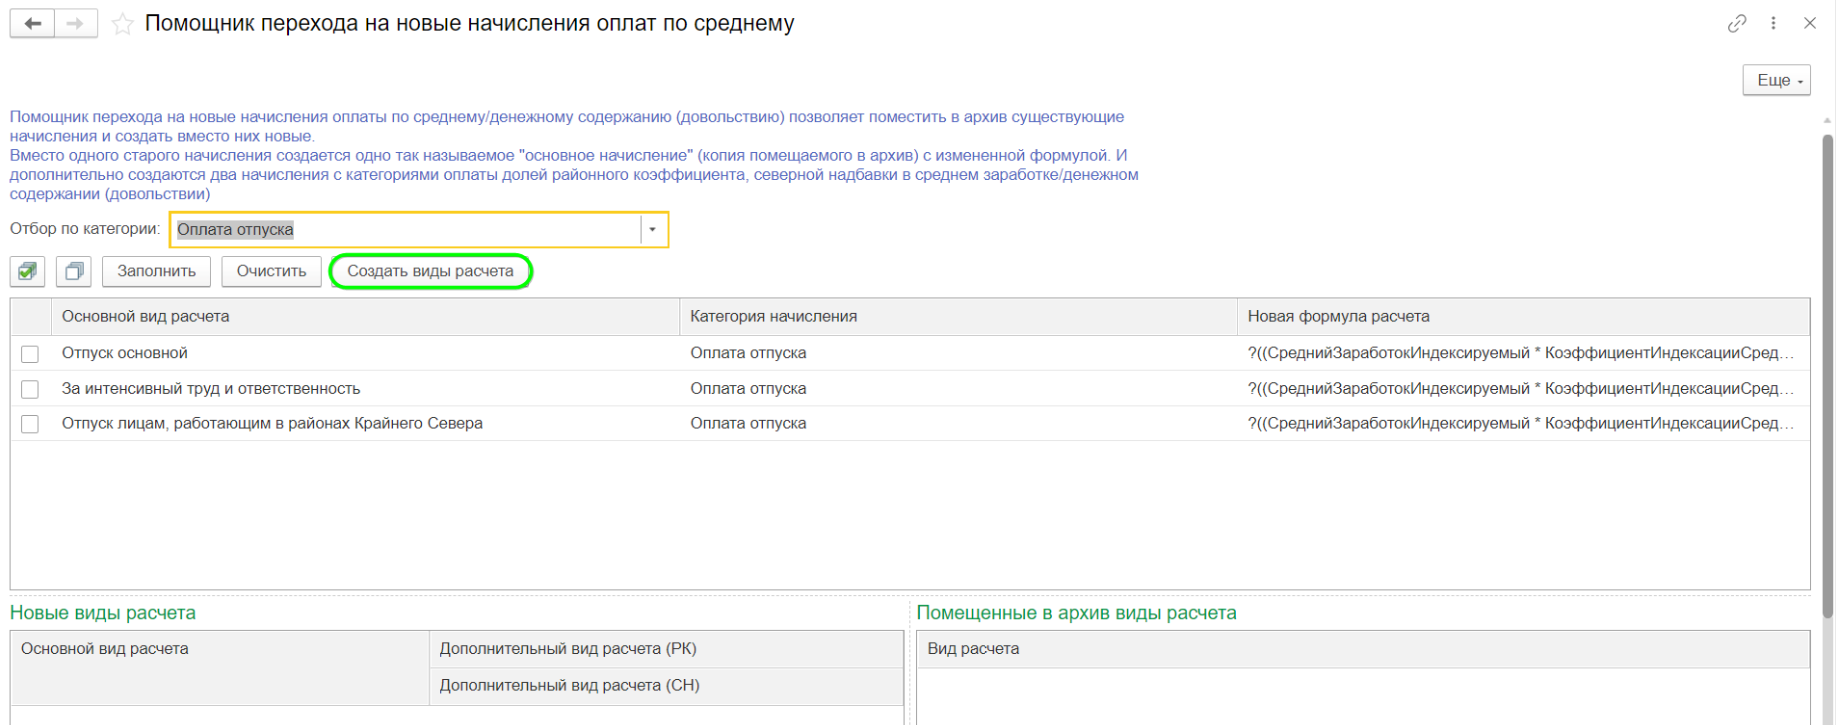Image resolution: width=1836 pixels, height=725 pixels.
Task: Select the Отпуск основной row text
Action: (125, 353)
